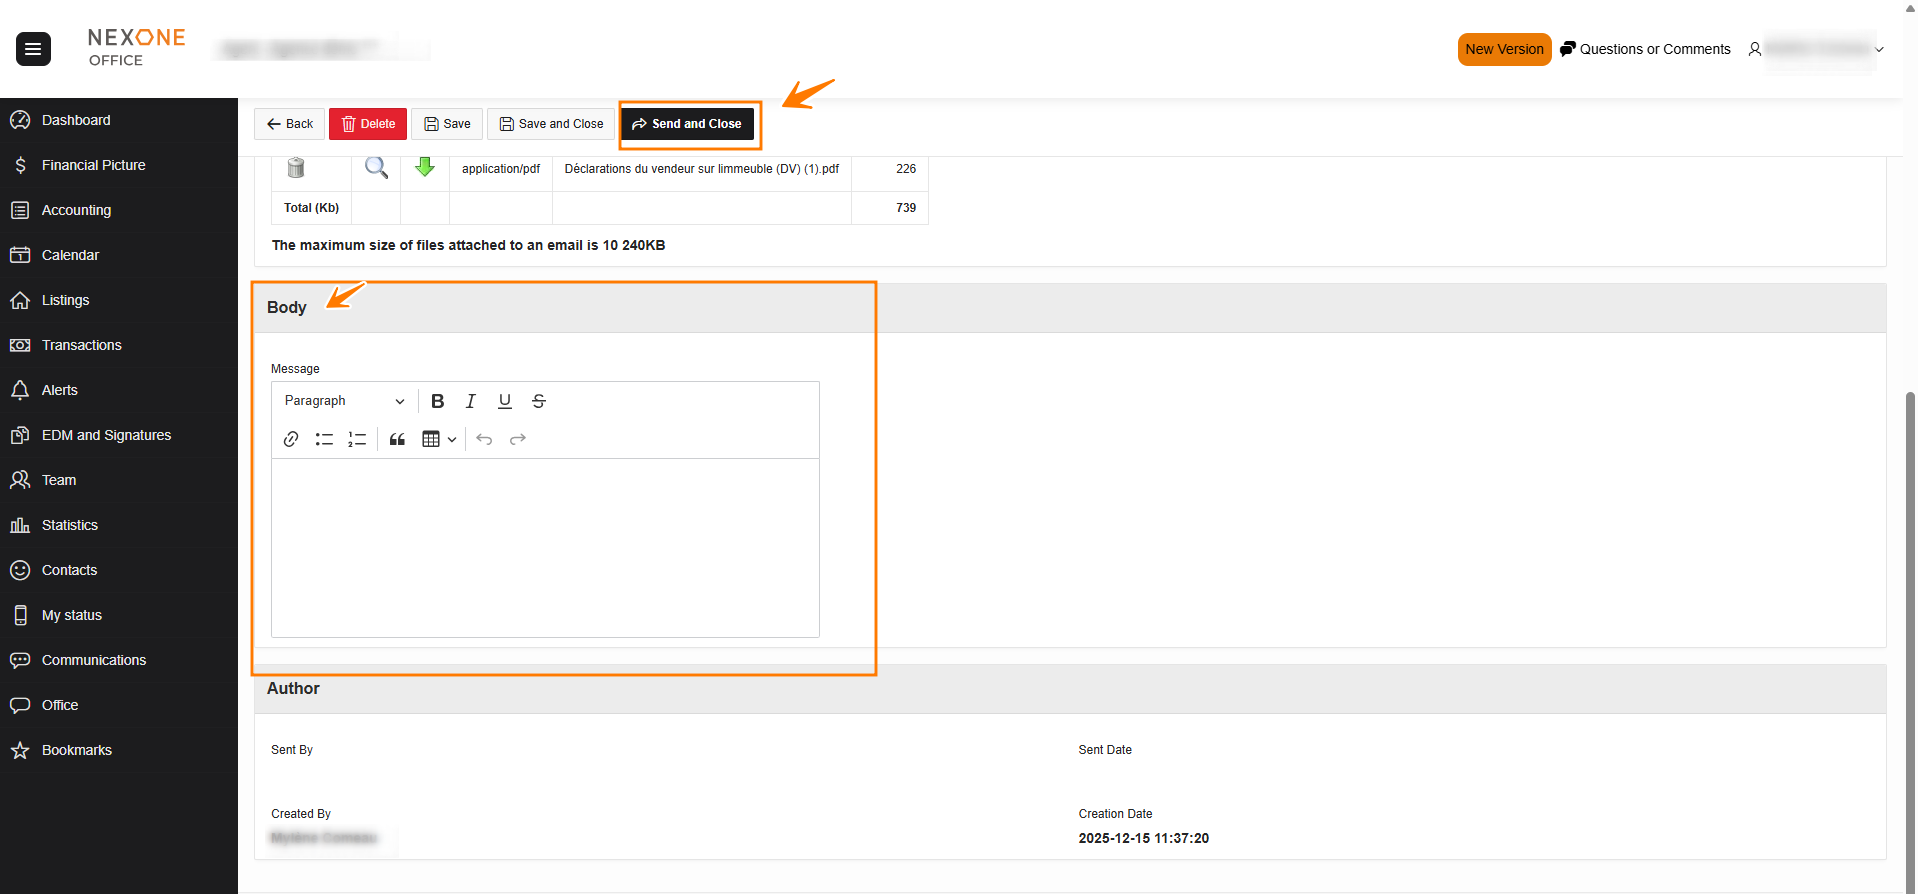Image resolution: width=1918 pixels, height=894 pixels.
Task: Click the hamburger menu icon
Action: [33, 48]
